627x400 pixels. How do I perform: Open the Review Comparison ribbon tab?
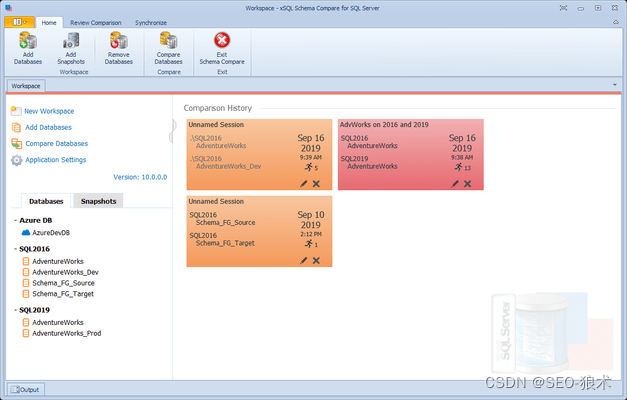tap(96, 23)
